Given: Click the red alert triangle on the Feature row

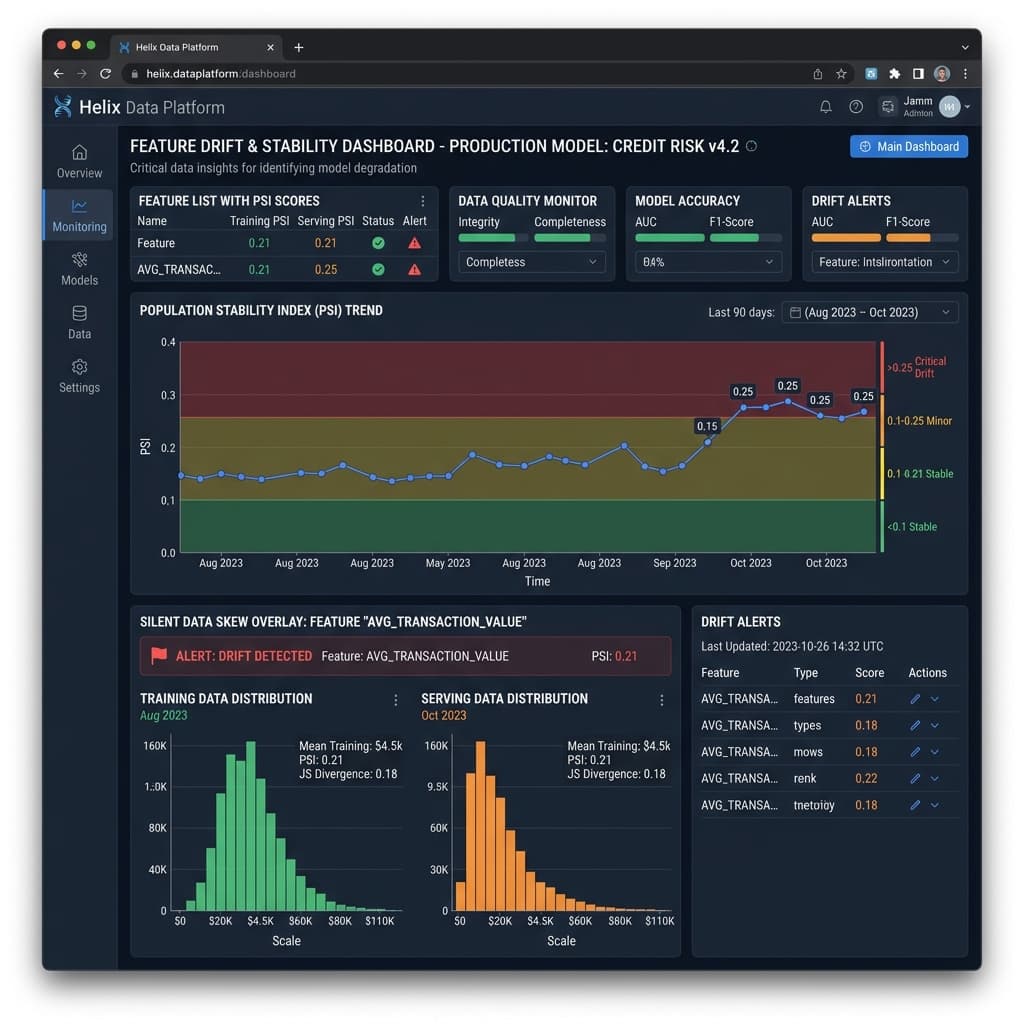Looking at the screenshot, I should point(415,242).
